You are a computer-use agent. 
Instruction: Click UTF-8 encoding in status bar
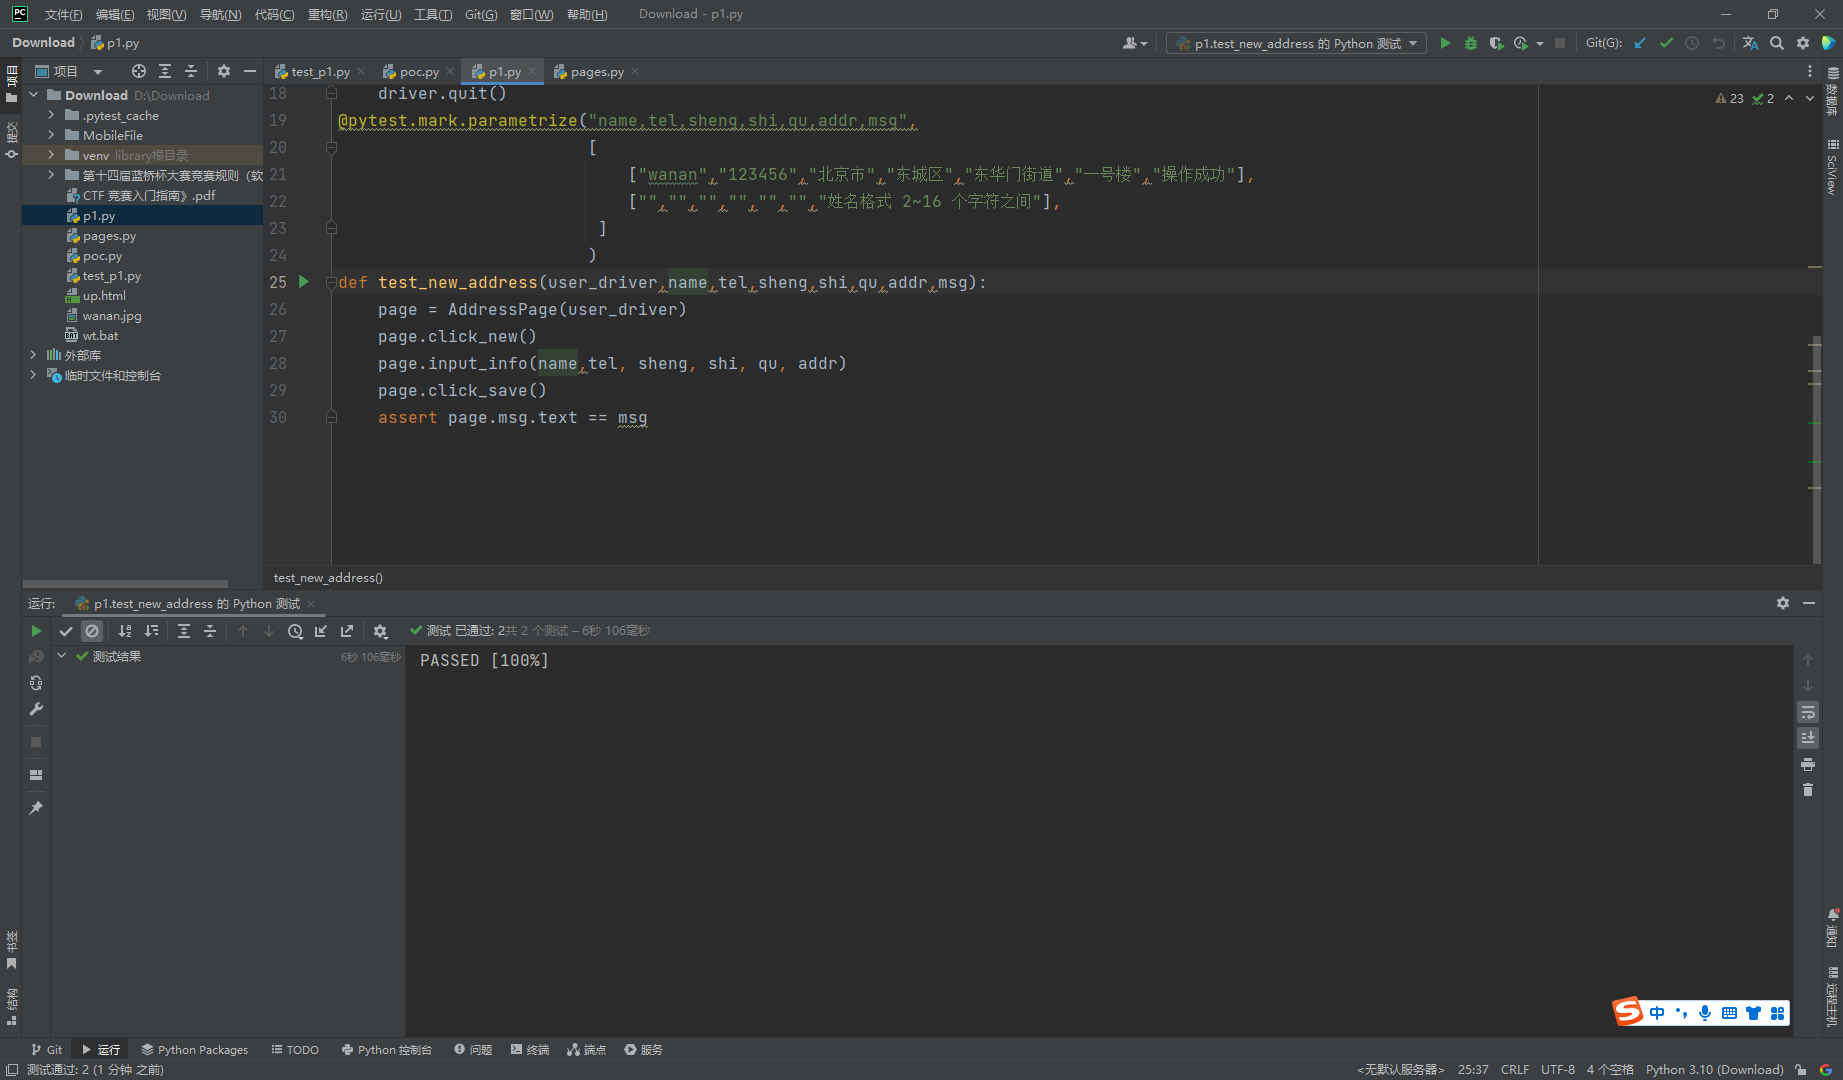1558,1069
